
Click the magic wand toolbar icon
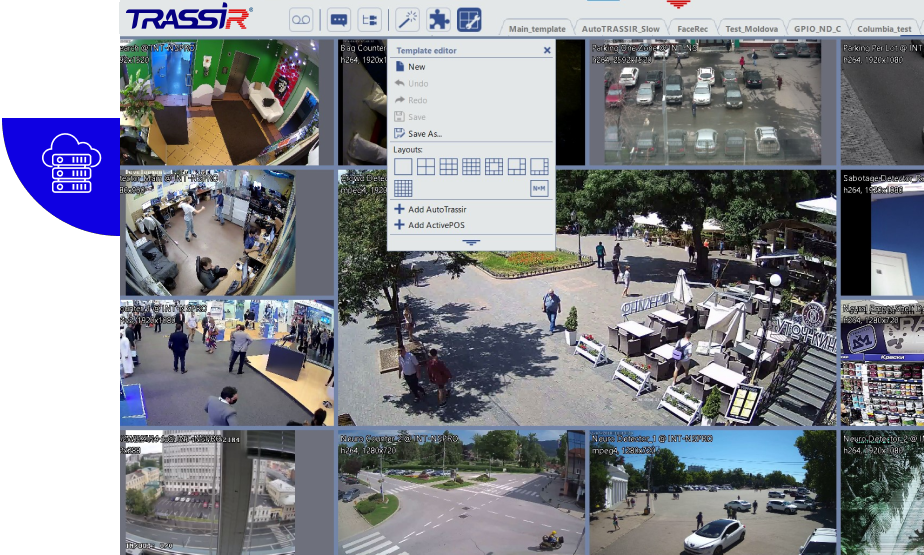pos(407,19)
